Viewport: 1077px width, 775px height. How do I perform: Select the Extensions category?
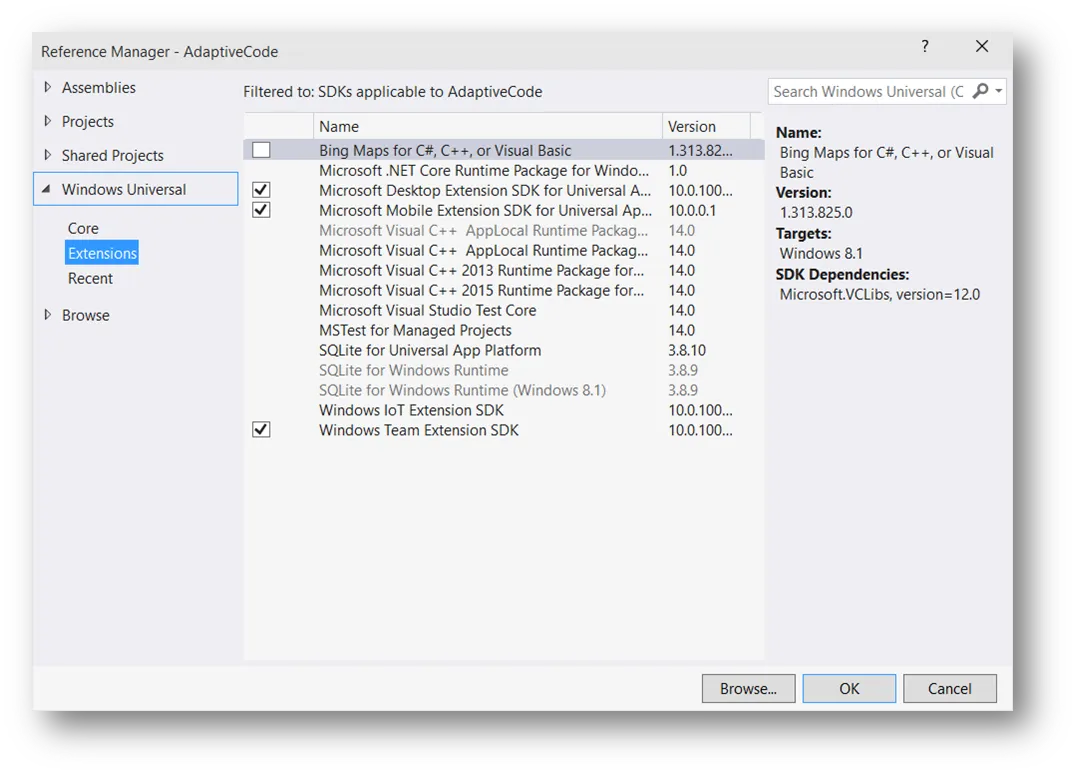click(x=102, y=253)
